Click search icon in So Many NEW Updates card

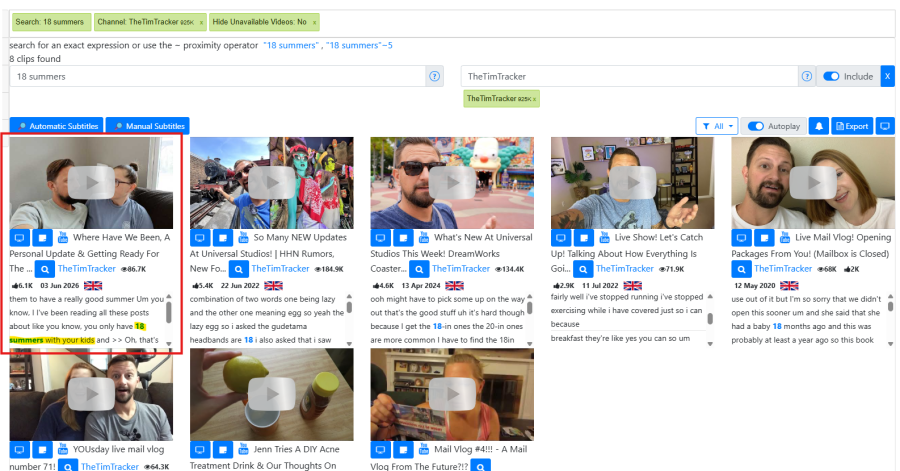(x=238, y=268)
